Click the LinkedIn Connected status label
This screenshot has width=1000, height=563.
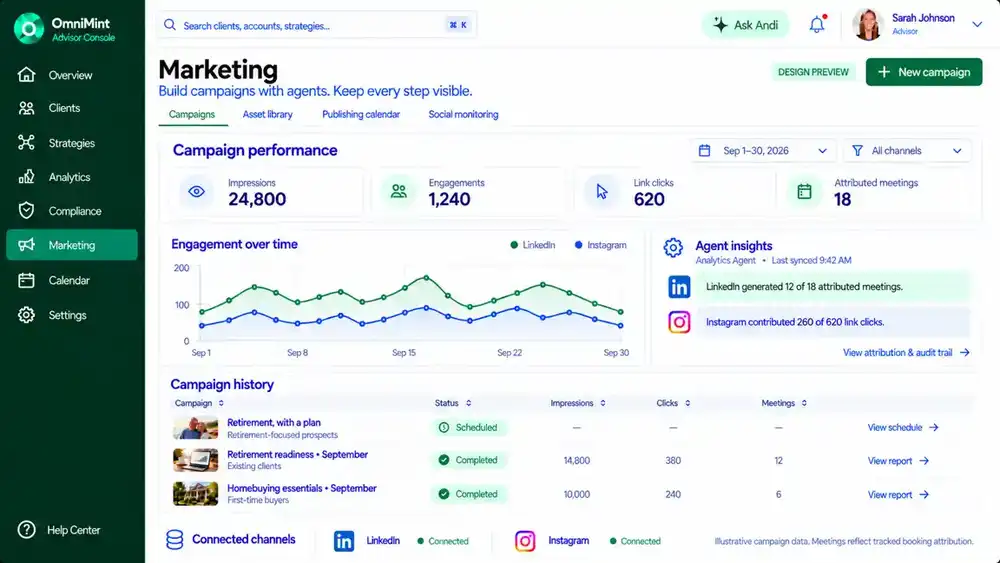tap(443, 541)
